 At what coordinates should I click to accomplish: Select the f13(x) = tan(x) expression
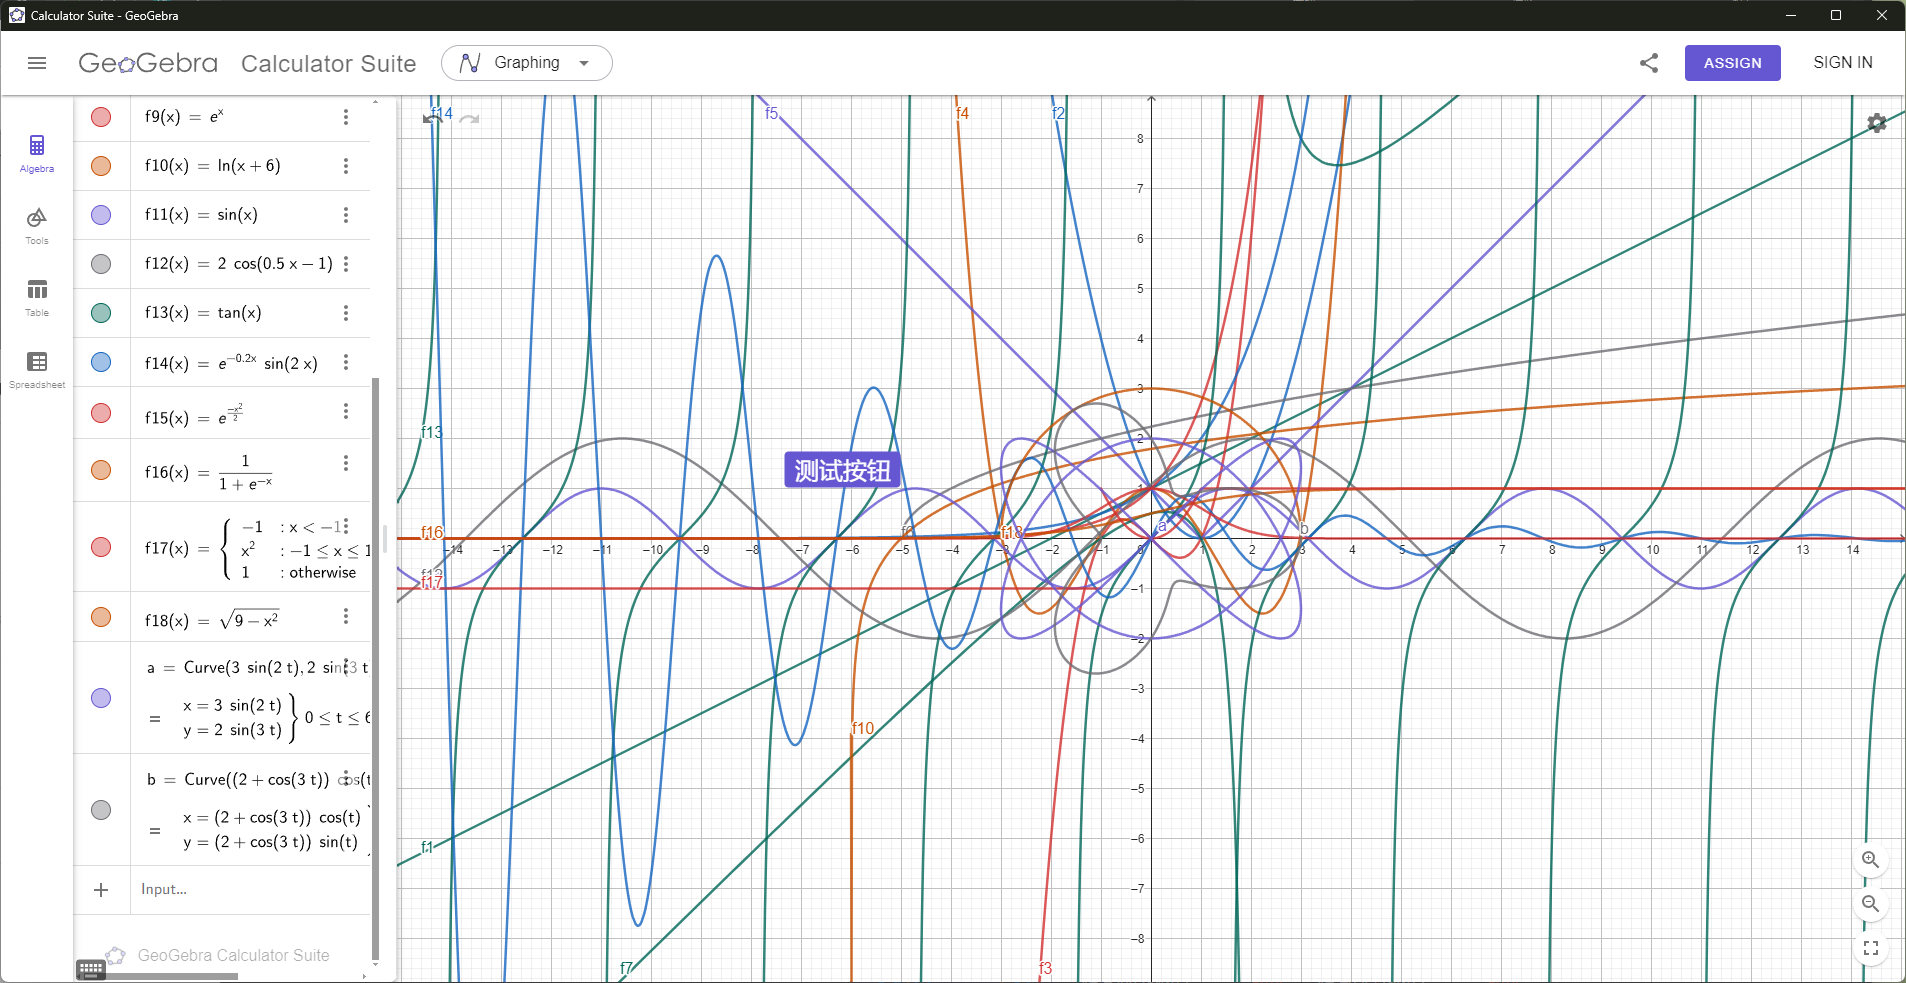[203, 313]
